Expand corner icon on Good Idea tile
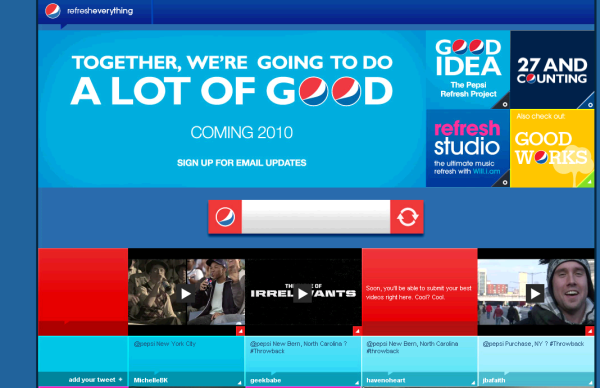The image size is (600, 388). 505,104
